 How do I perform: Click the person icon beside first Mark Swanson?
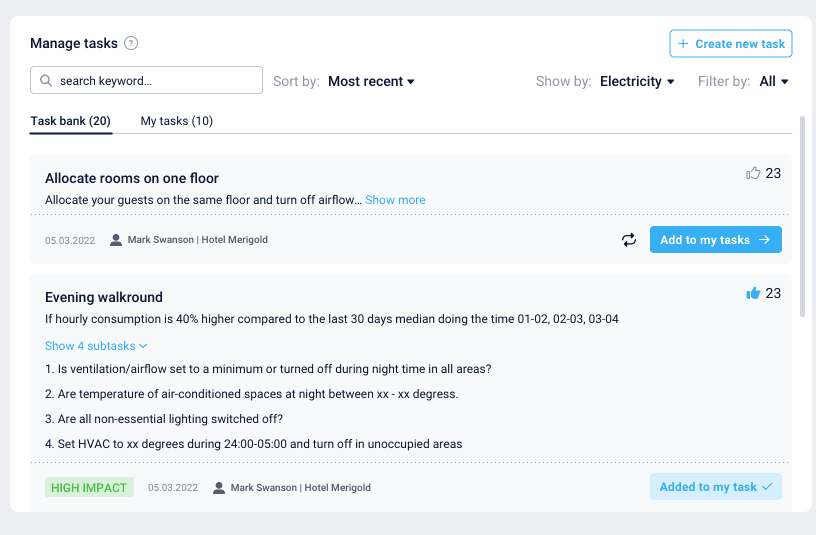[116, 240]
